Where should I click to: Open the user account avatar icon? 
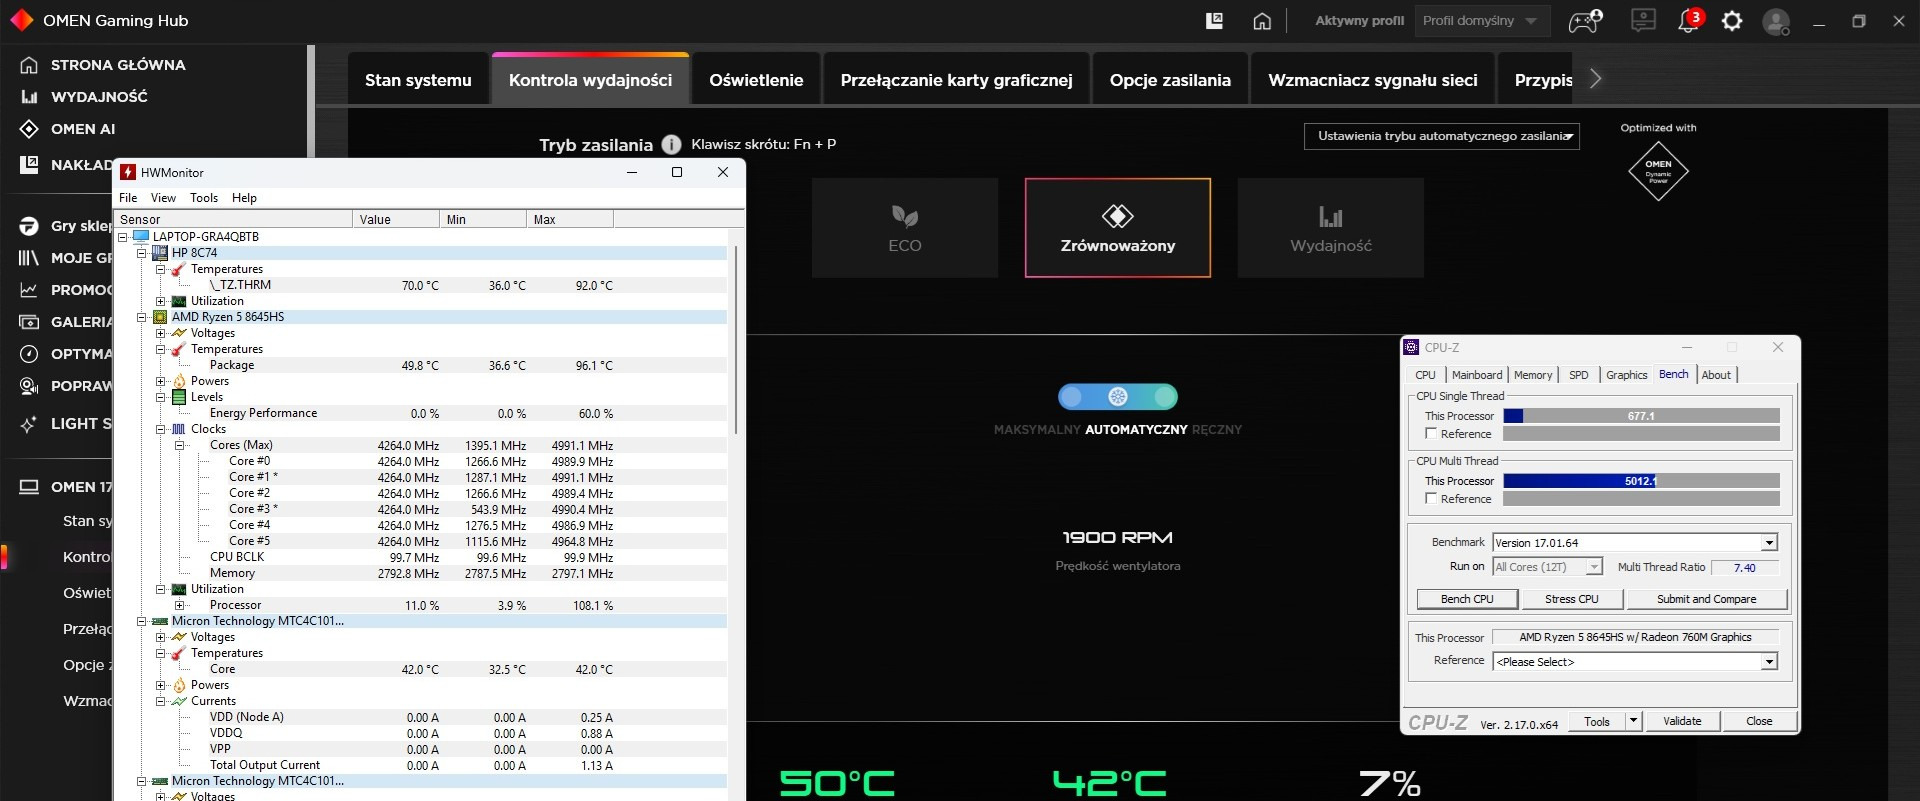tap(1776, 21)
